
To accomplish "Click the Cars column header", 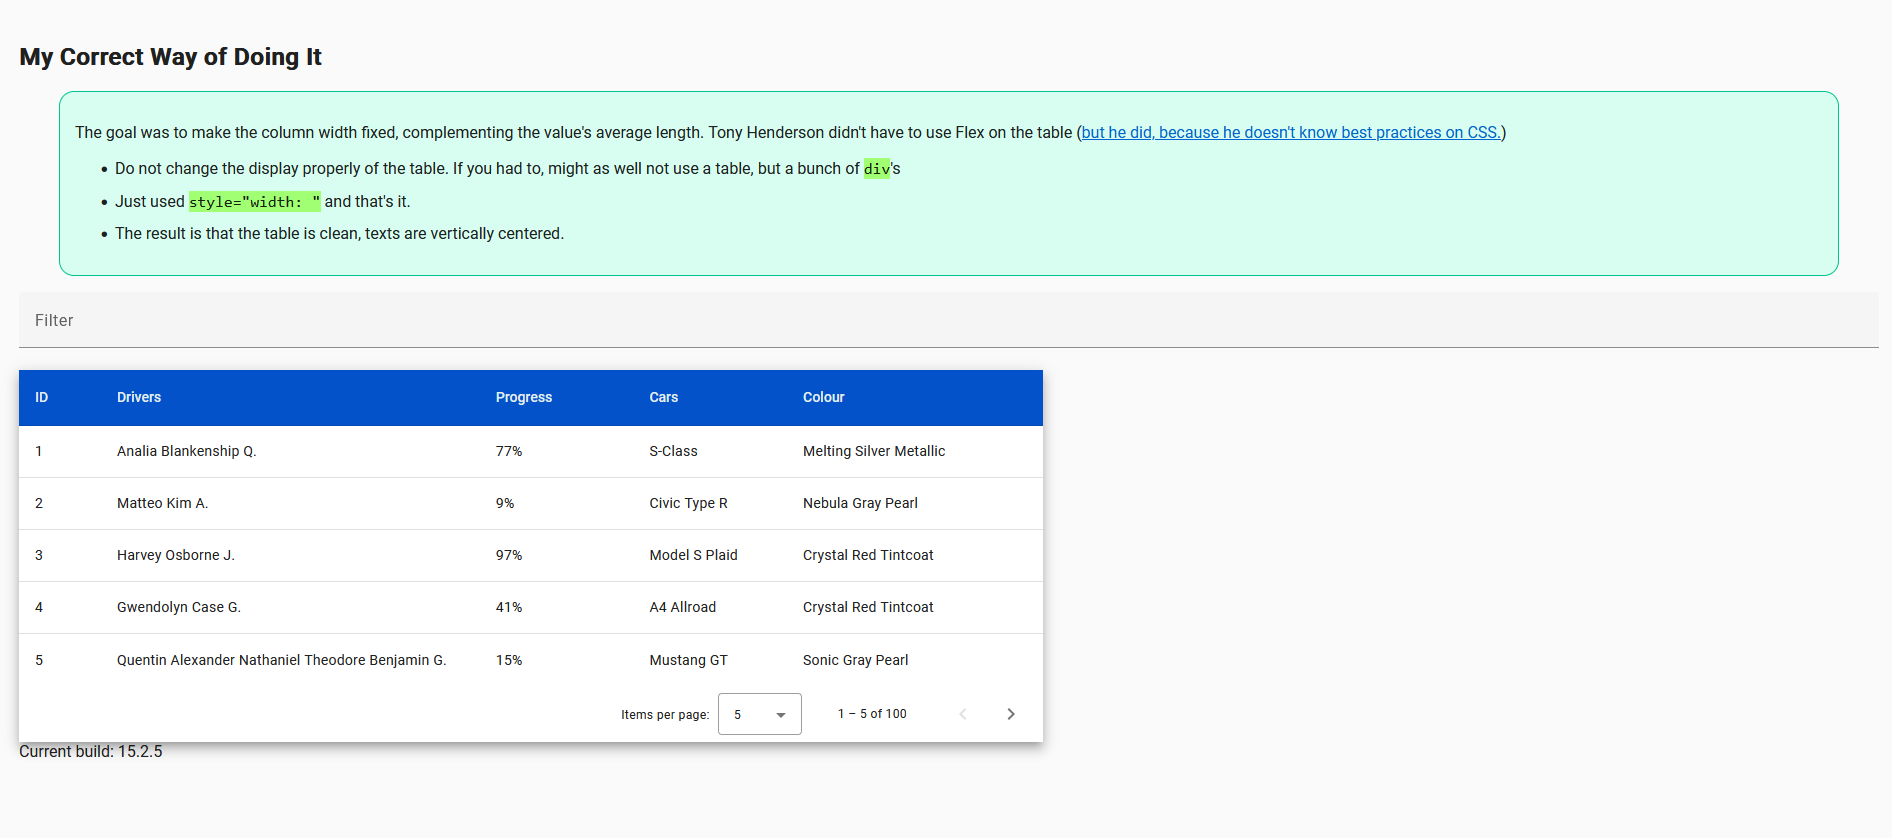I will (663, 398).
